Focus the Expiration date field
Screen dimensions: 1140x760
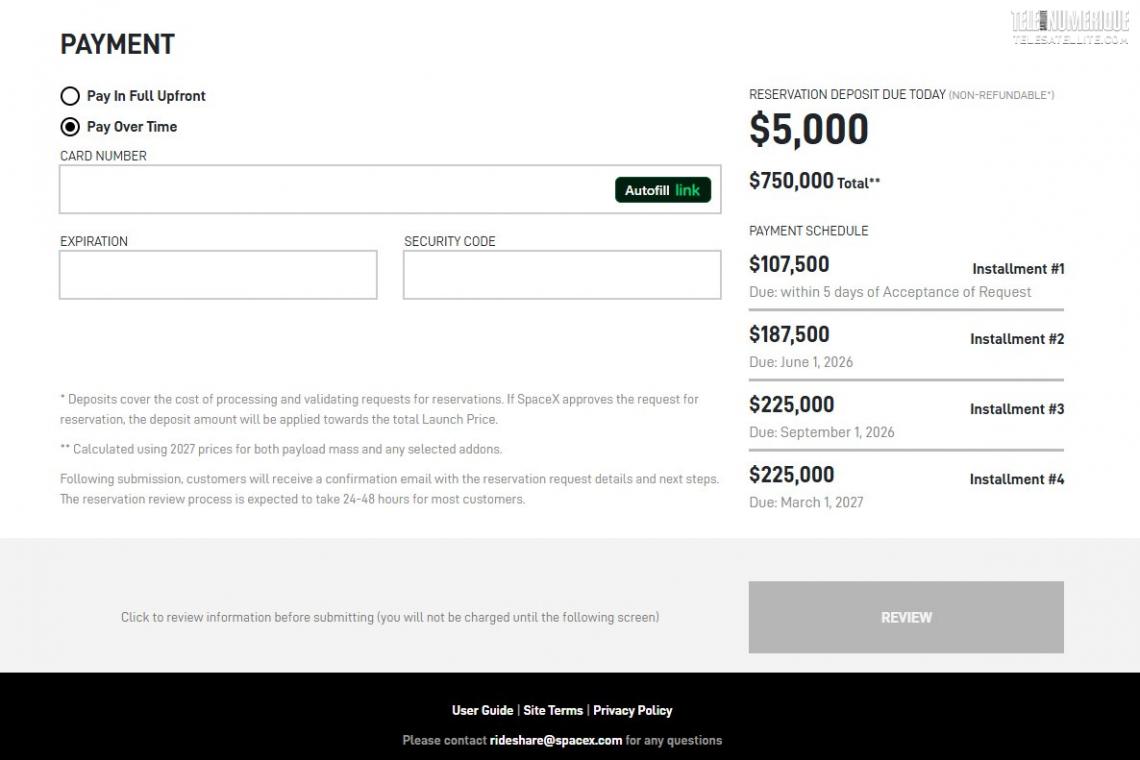tap(218, 275)
